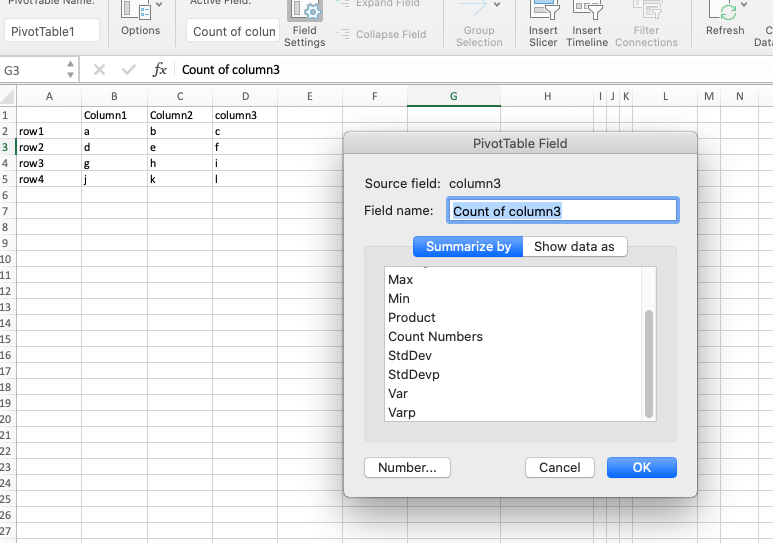This screenshot has width=773, height=543.
Task: Select Var in summarize list
Action: 513,394
